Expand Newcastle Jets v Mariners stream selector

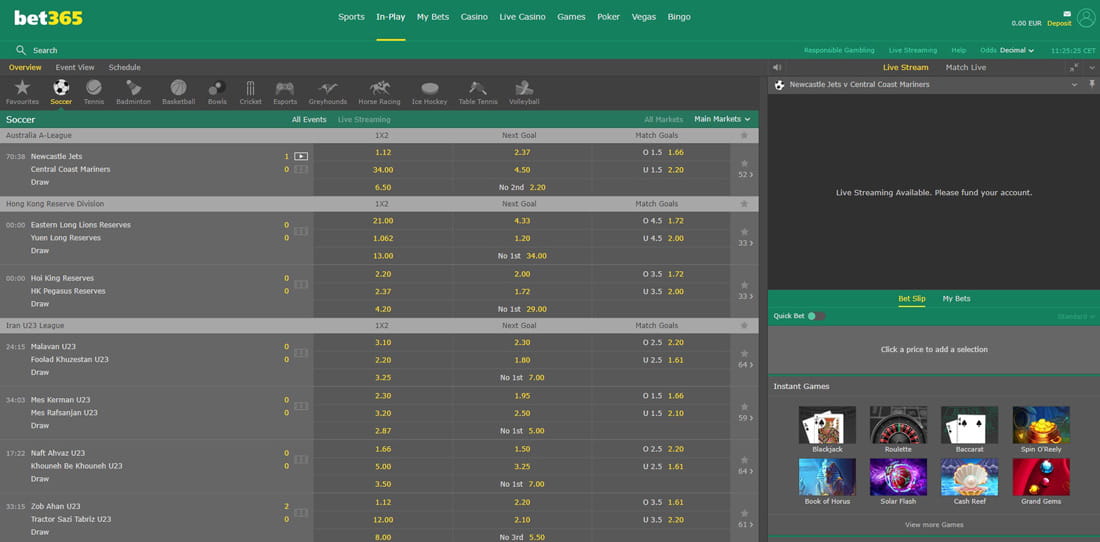click(1074, 84)
